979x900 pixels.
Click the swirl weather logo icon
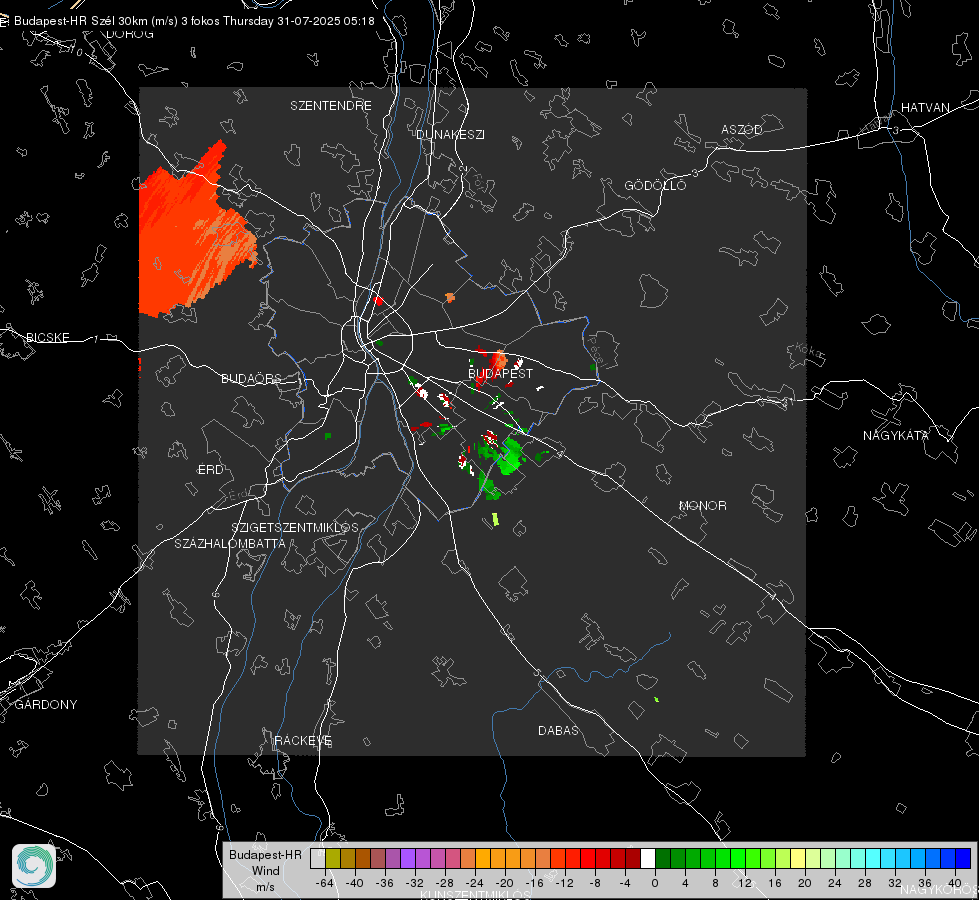pos(34,866)
